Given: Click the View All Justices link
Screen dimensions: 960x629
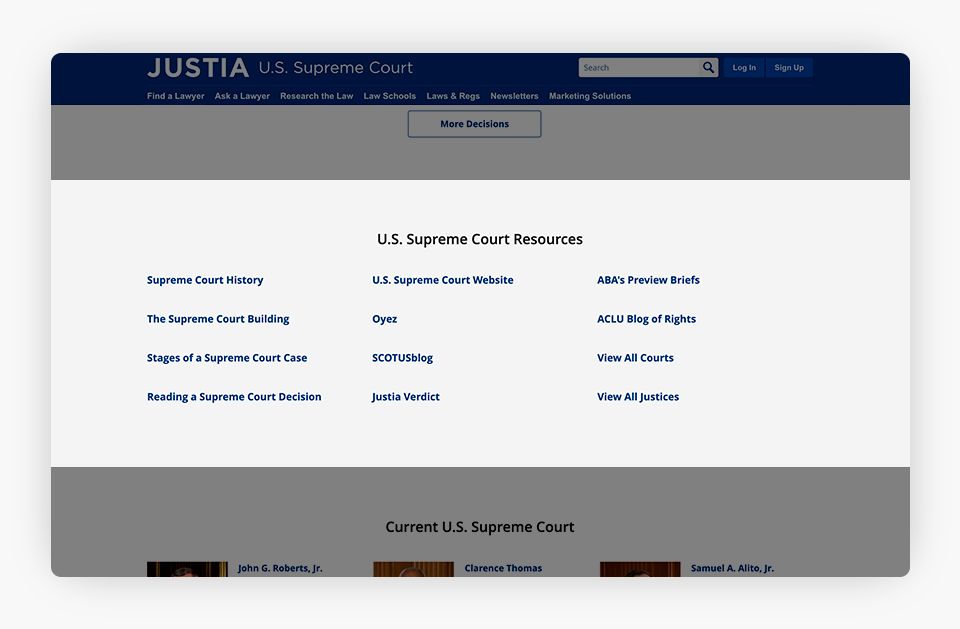Looking at the screenshot, I should tap(638, 397).
